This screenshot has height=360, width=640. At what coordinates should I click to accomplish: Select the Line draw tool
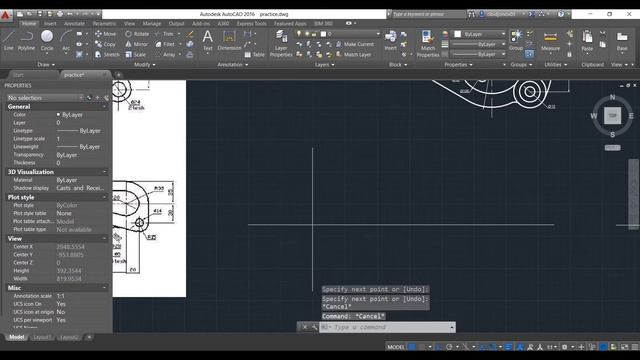tap(9, 40)
